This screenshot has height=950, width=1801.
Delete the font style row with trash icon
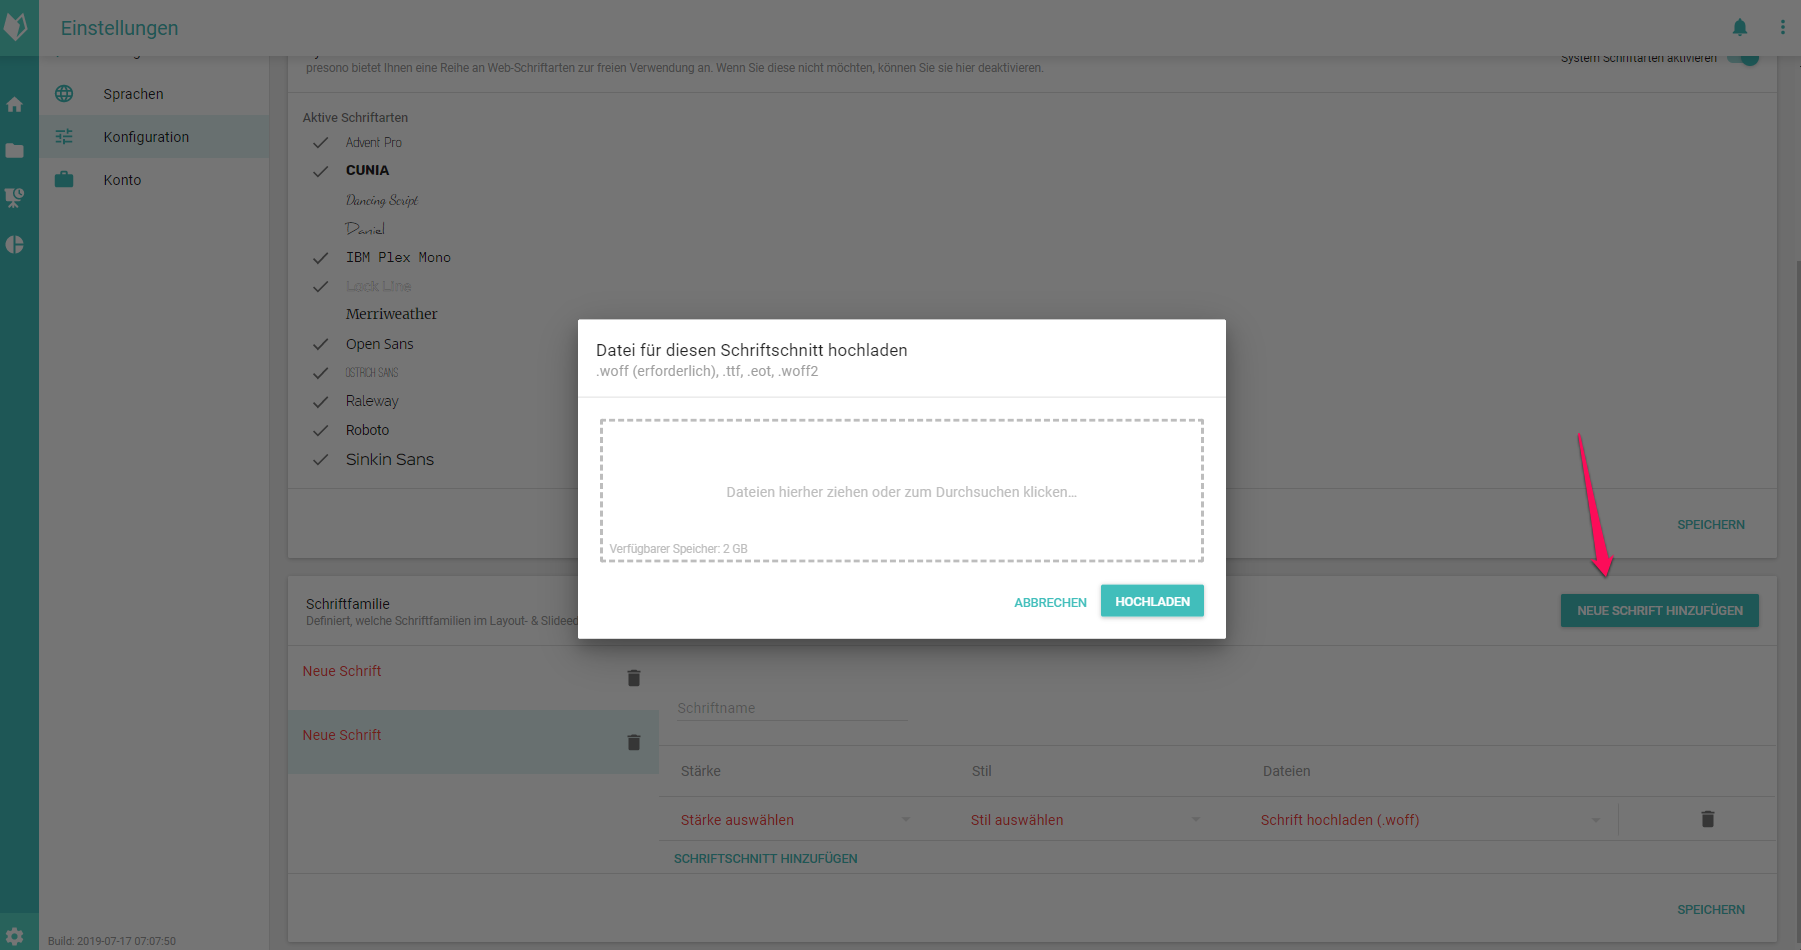pos(1707,819)
